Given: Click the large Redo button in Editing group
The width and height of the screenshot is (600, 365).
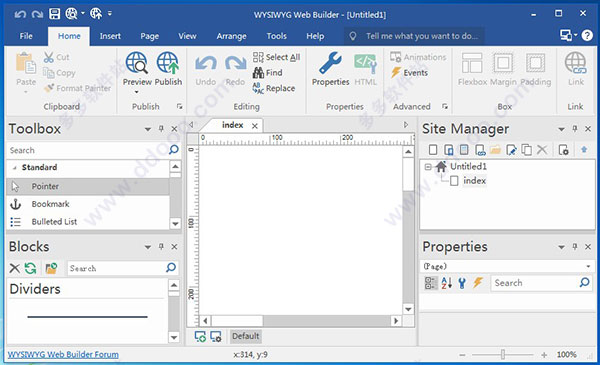Looking at the screenshot, I should (x=235, y=70).
